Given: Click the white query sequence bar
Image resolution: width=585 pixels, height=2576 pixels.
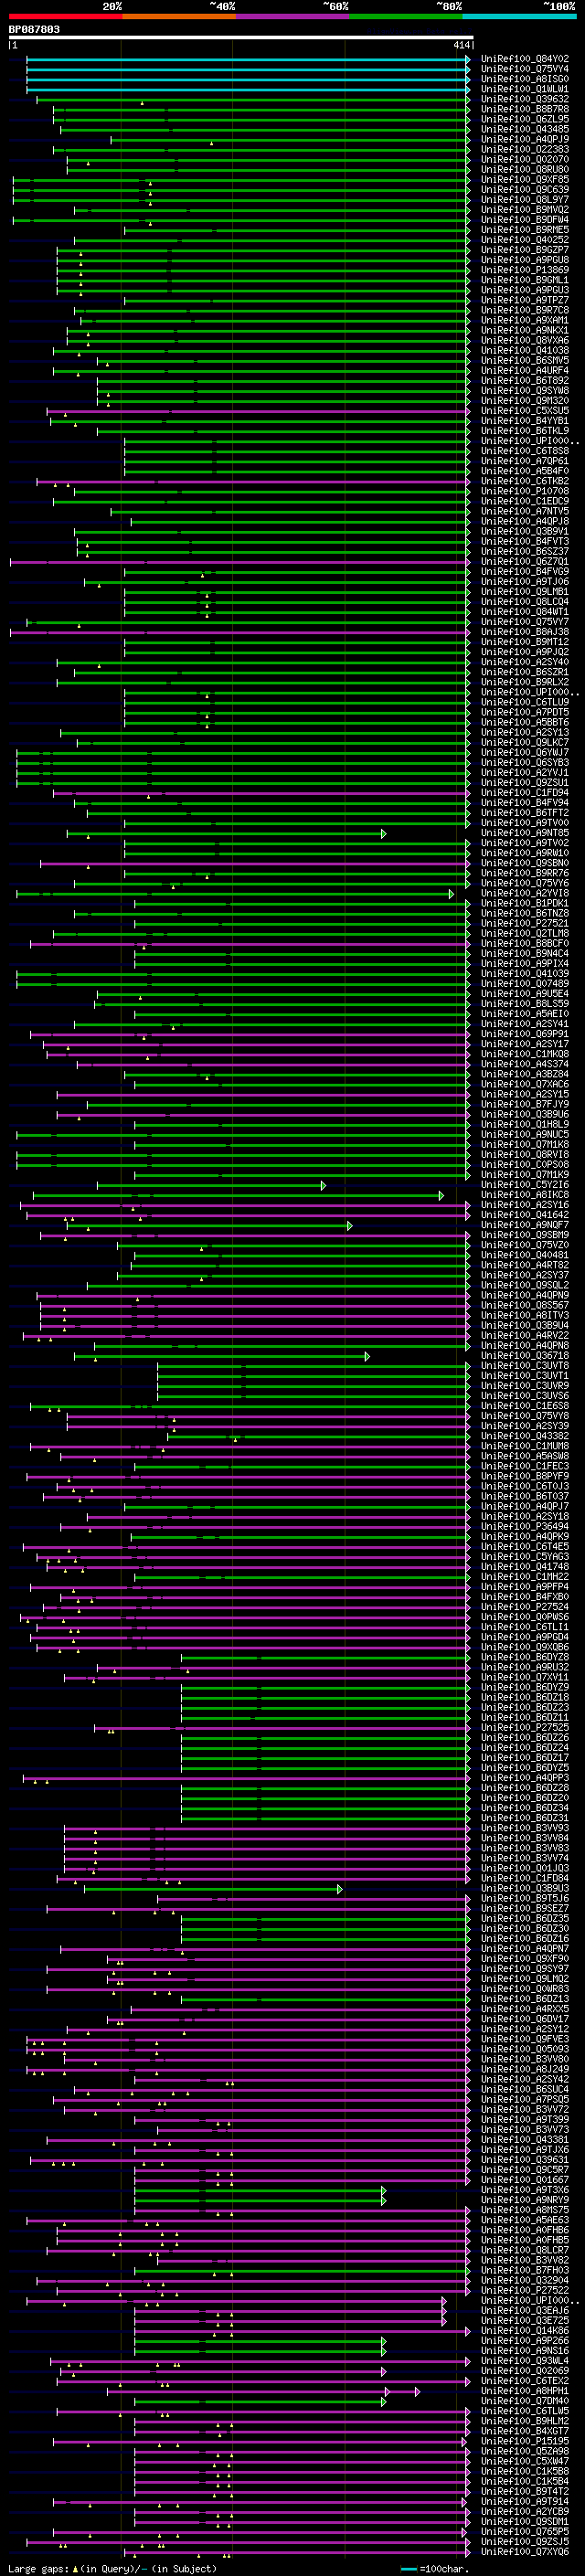Looking at the screenshot, I should pyautogui.click(x=240, y=38).
